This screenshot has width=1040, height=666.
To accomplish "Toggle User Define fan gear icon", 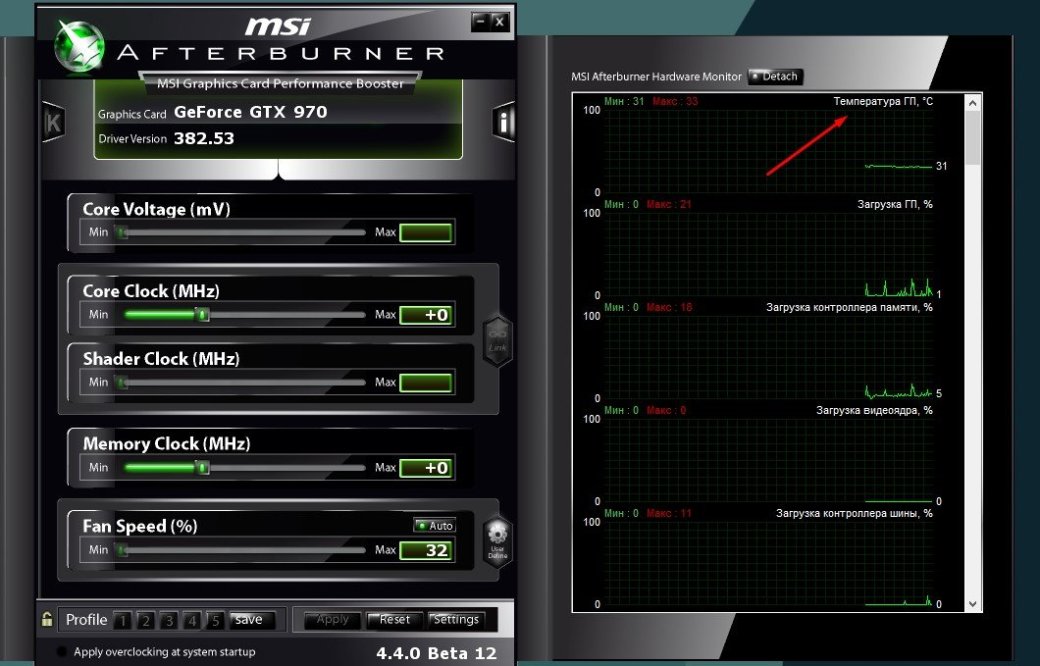I will [x=497, y=541].
